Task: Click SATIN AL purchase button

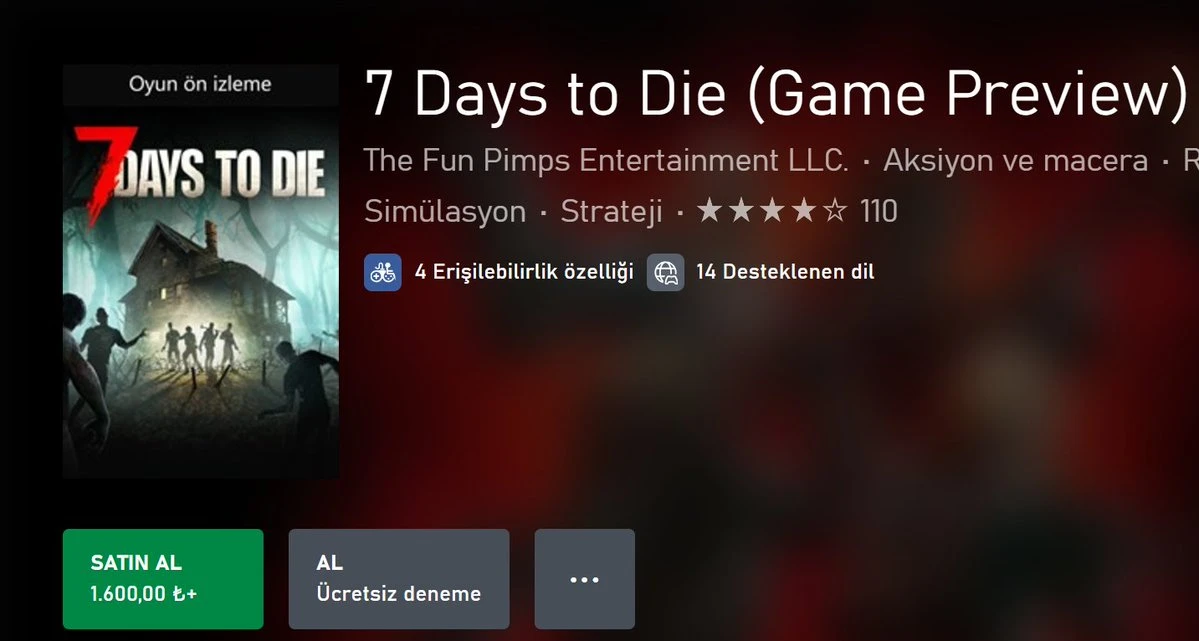Action: pos(163,579)
